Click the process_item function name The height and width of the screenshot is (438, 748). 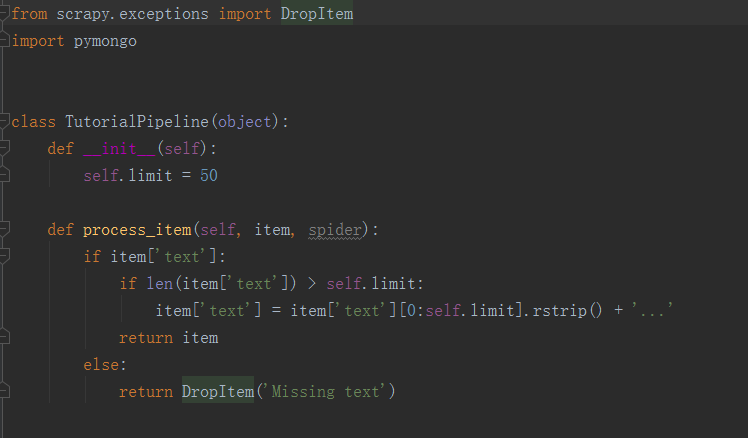pyautogui.click(x=137, y=230)
